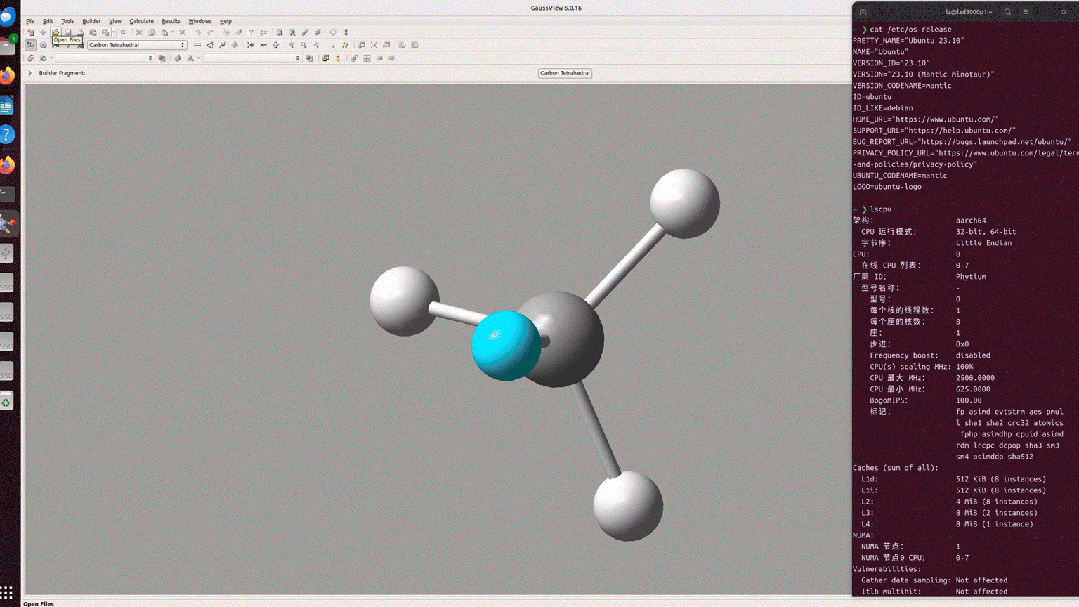Open the Help menu
The image size is (1079, 607).
[x=226, y=21]
